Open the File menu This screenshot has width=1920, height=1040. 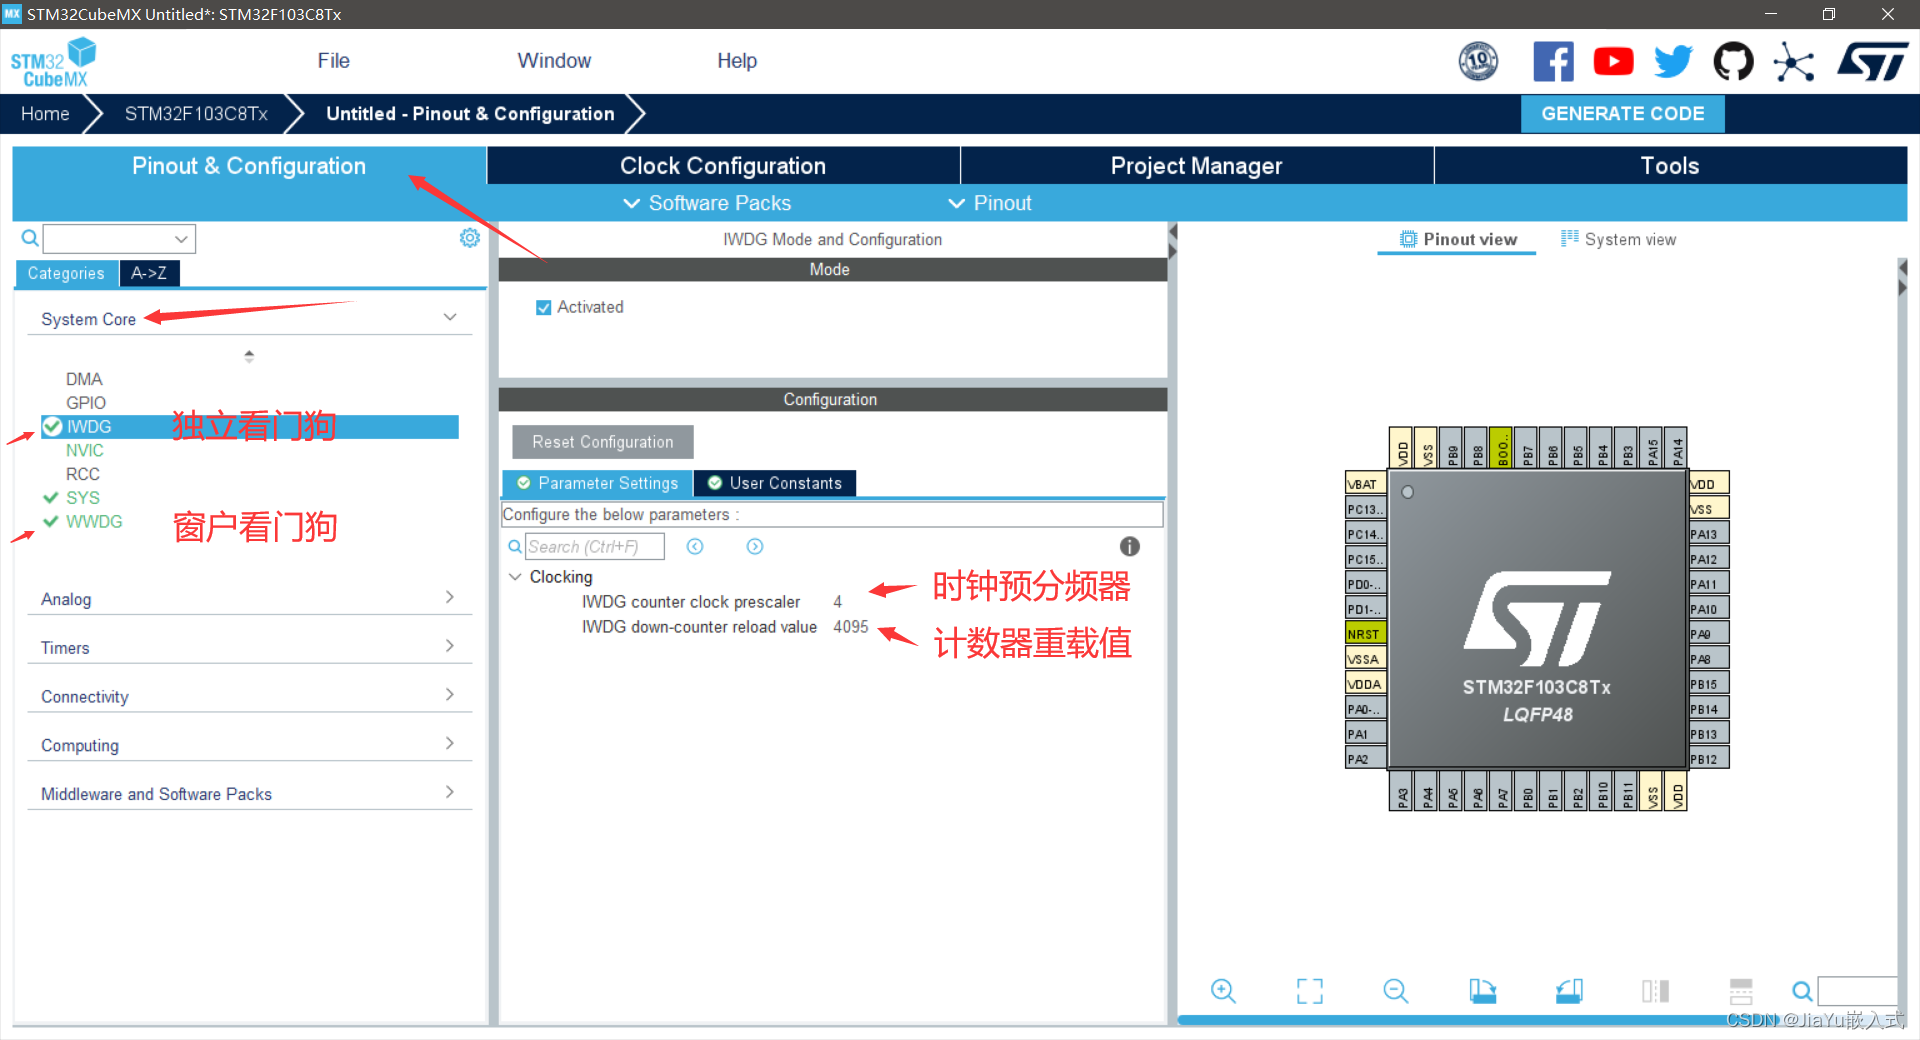333,61
